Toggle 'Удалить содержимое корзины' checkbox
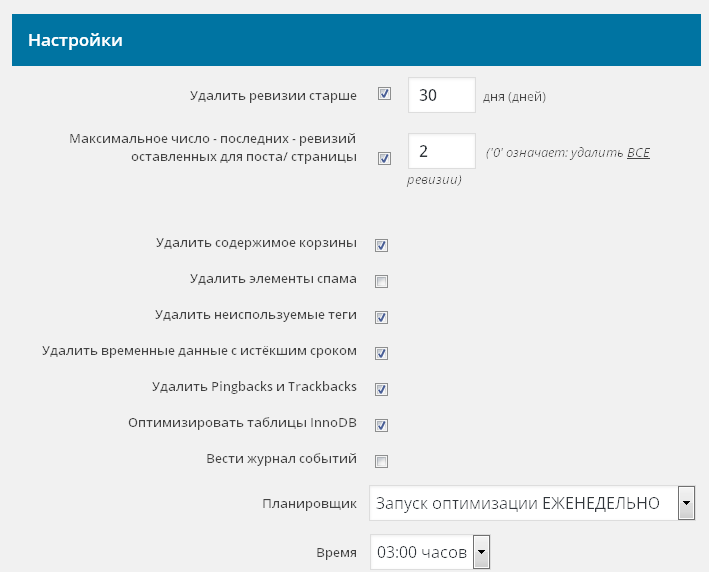This screenshot has height=572, width=709. pyautogui.click(x=381, y=245)
